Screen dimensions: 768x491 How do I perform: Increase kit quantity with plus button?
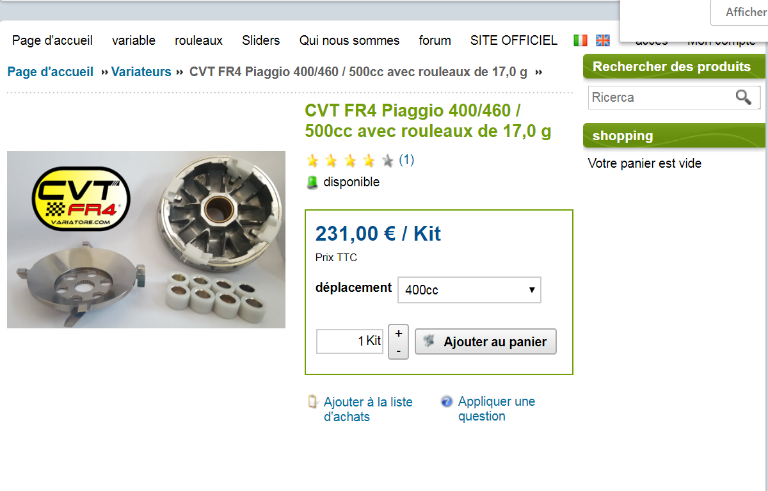tap(399, 333)
